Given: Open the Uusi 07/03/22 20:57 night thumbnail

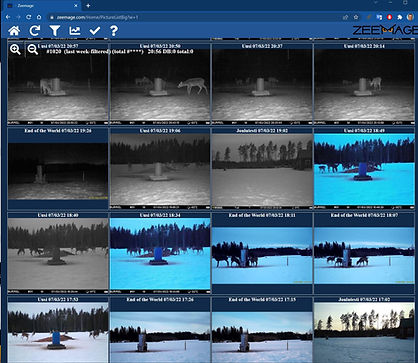Looking at the screenshot, I should (58, 86).
